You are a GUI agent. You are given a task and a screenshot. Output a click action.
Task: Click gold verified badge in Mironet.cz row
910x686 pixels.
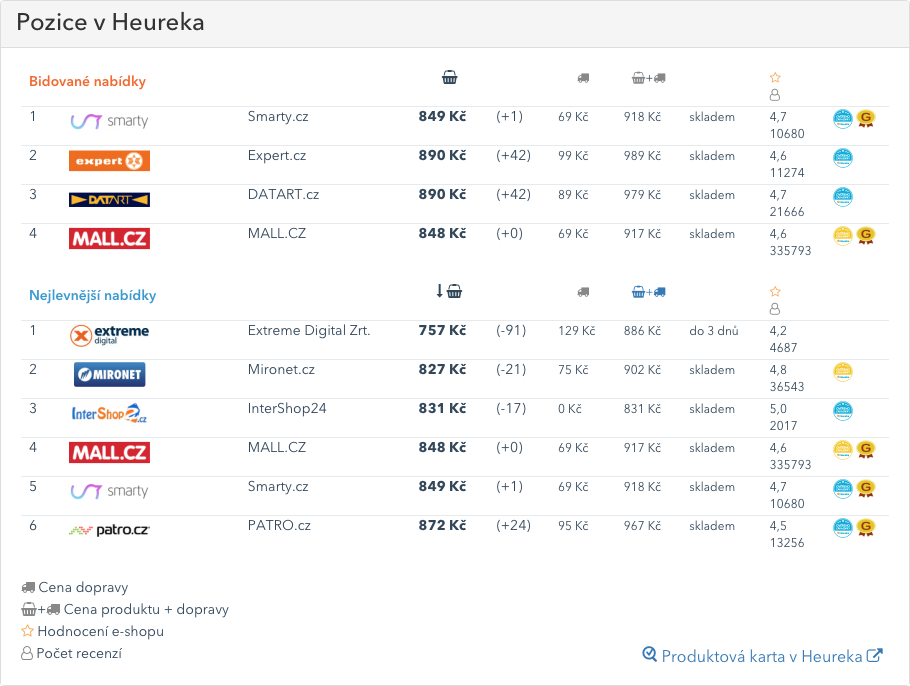point(843,371)
